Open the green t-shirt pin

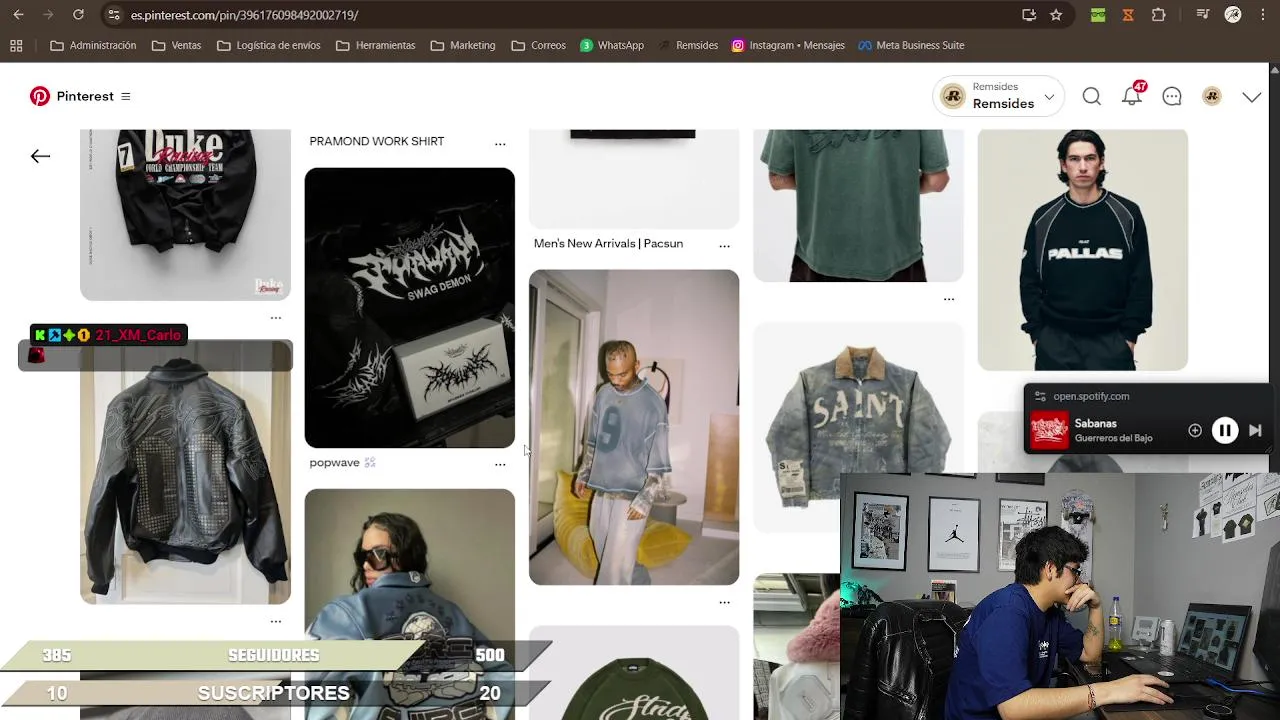(858, 205)
